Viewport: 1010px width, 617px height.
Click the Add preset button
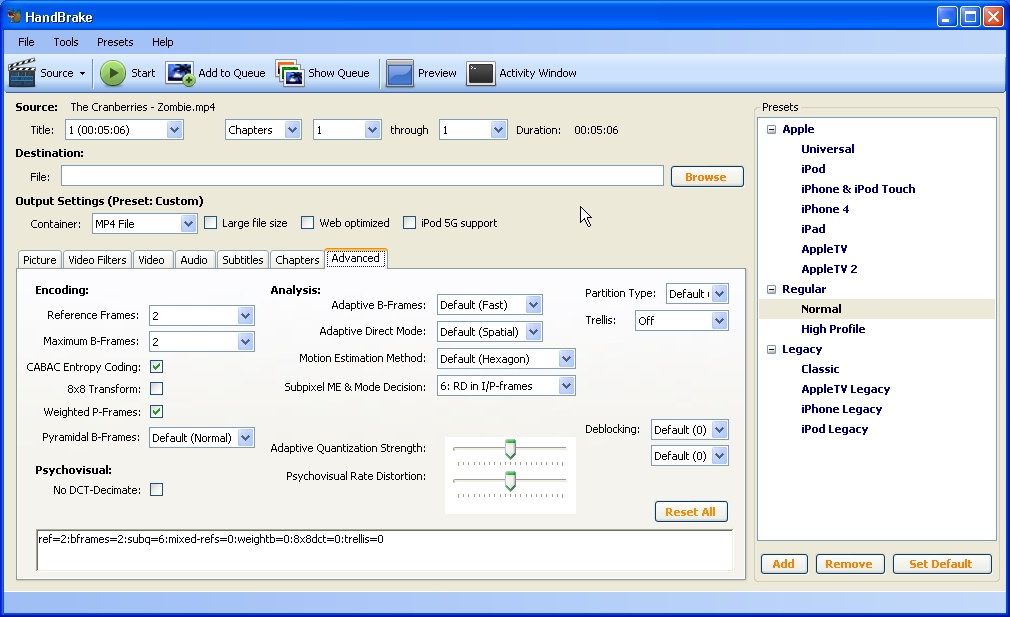point(784,564)
